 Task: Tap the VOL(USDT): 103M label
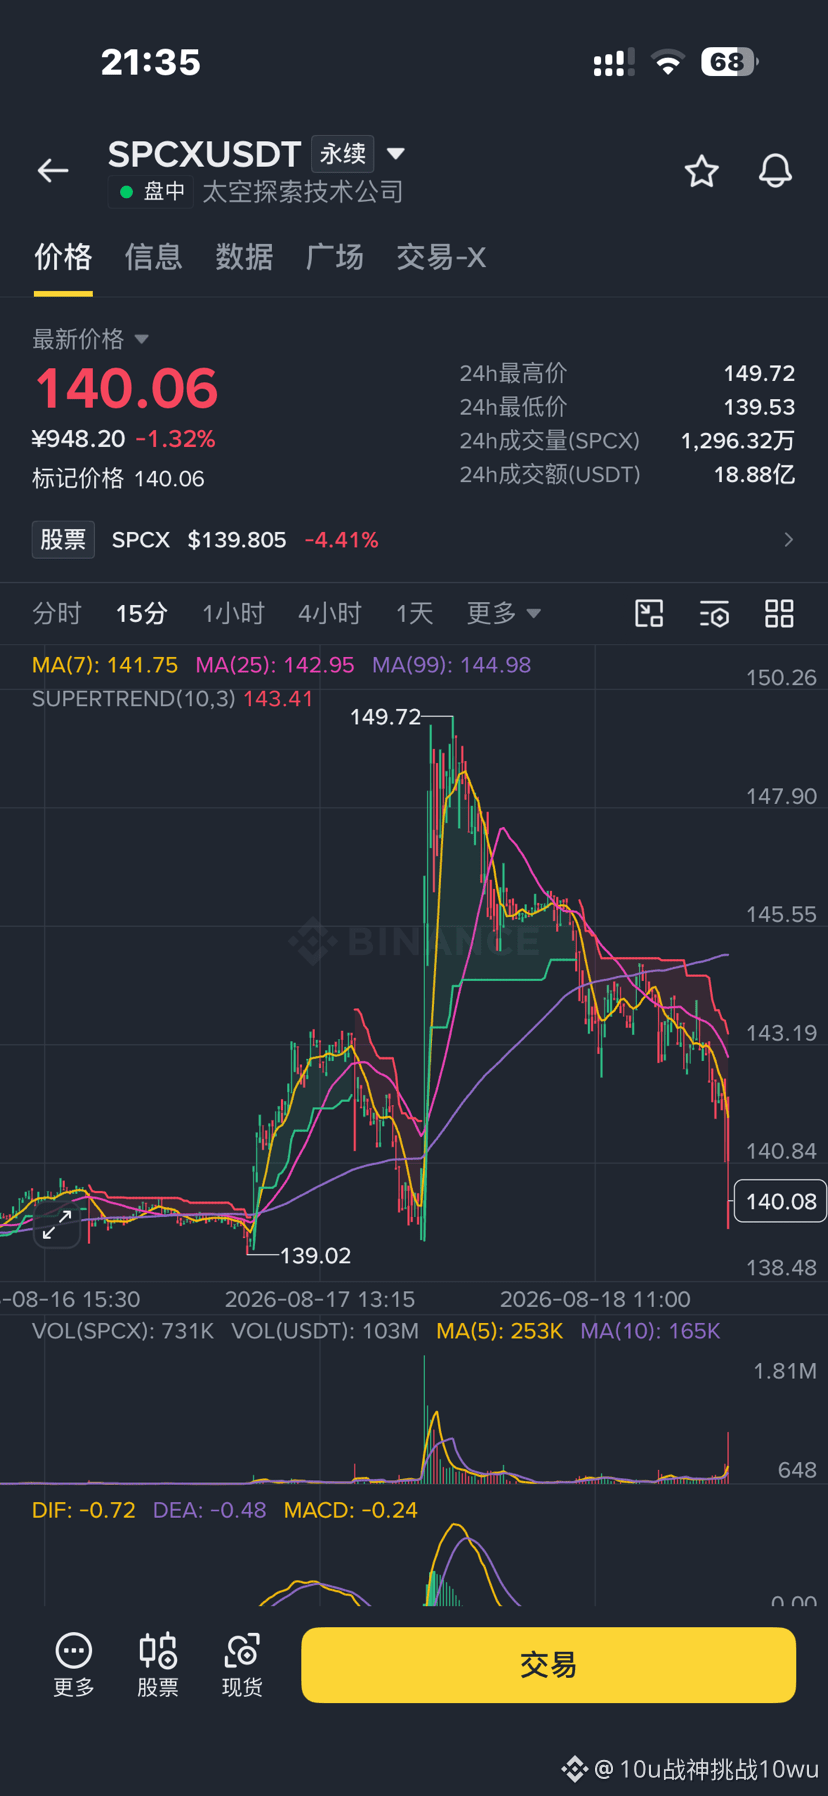[325, 1331]
